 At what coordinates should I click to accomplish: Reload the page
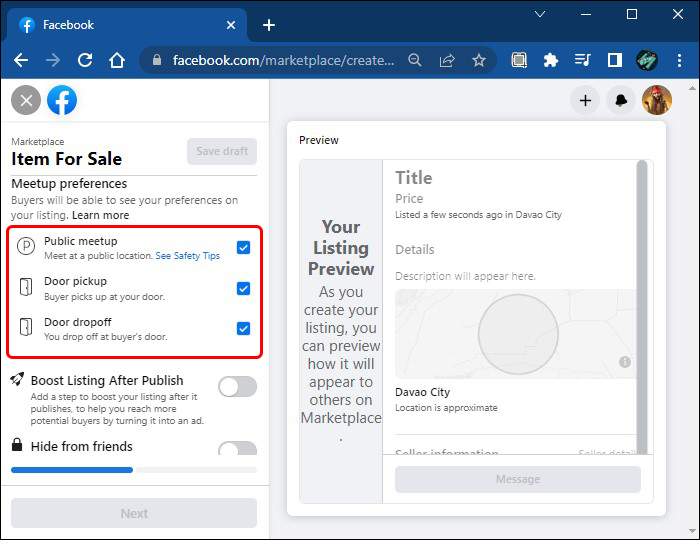[x=85, y=60]
